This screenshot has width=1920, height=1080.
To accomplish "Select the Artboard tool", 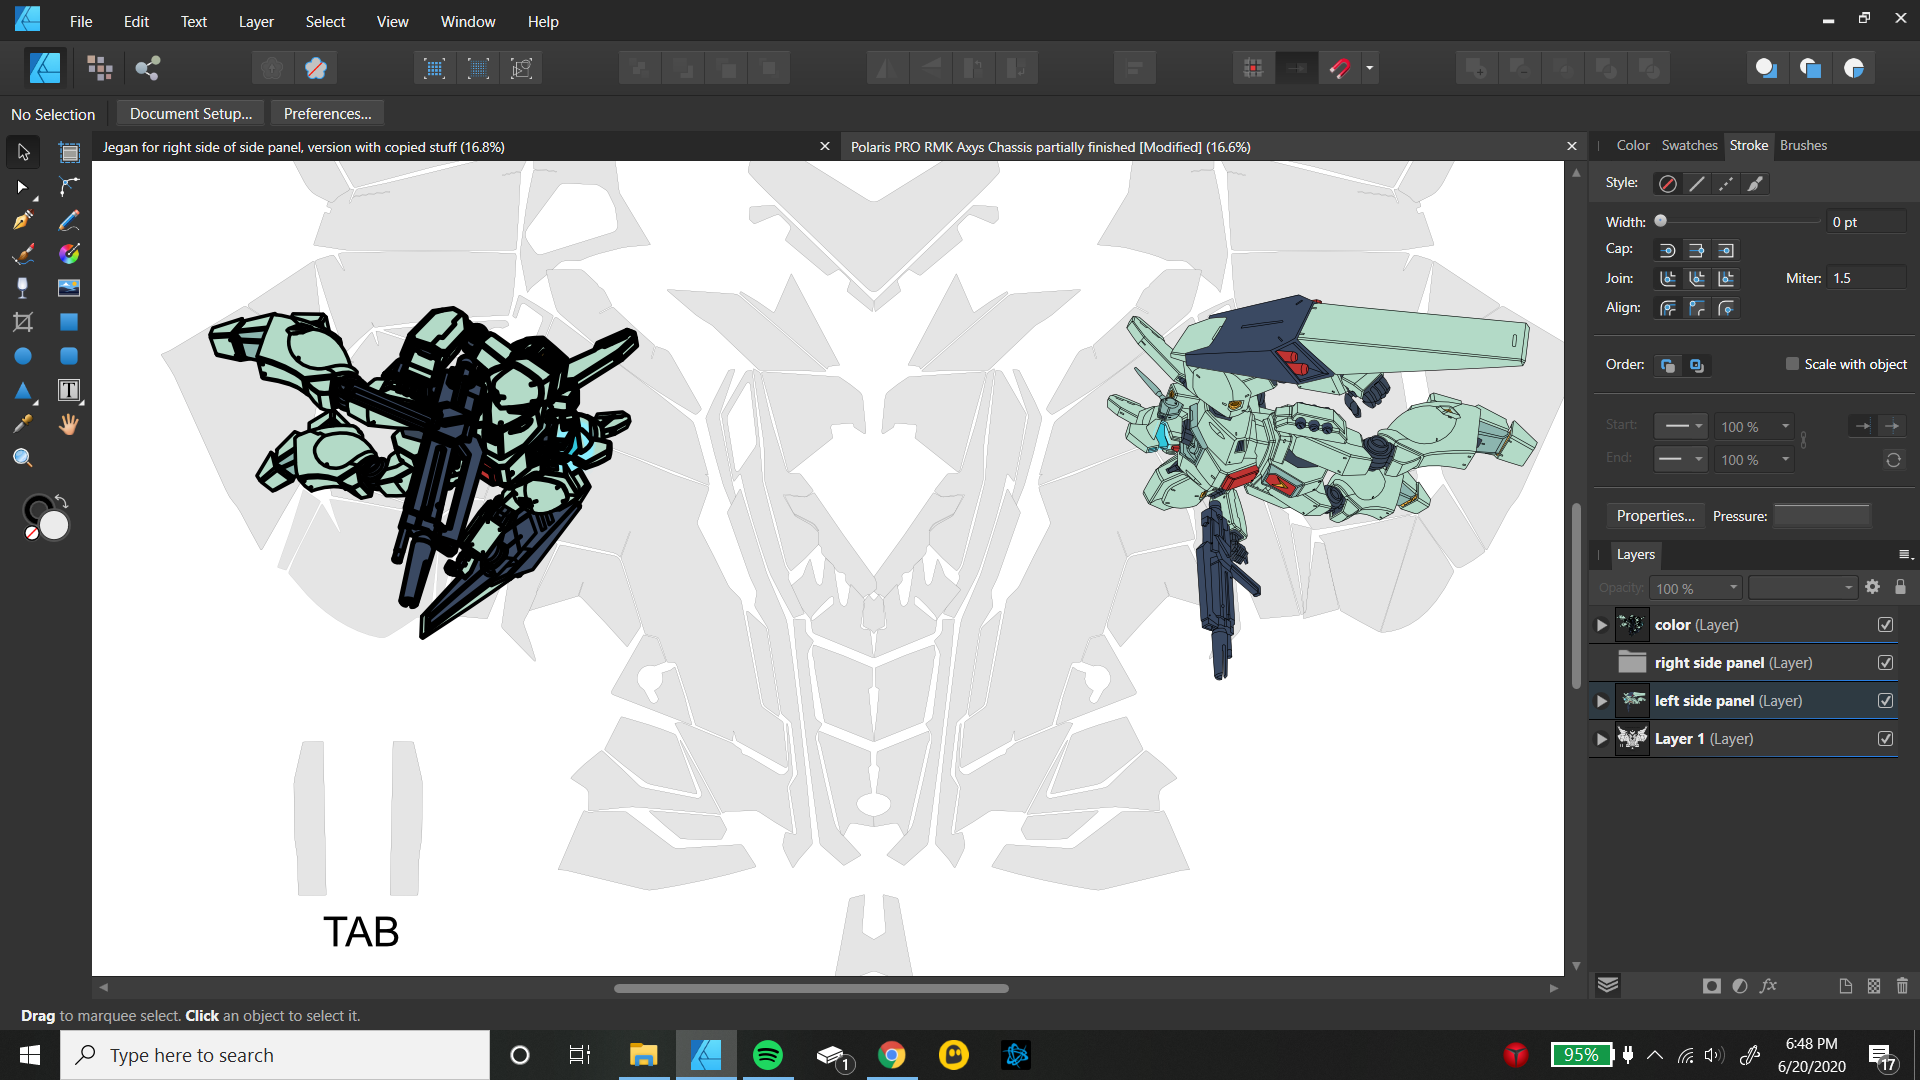I will click(69, 152).
